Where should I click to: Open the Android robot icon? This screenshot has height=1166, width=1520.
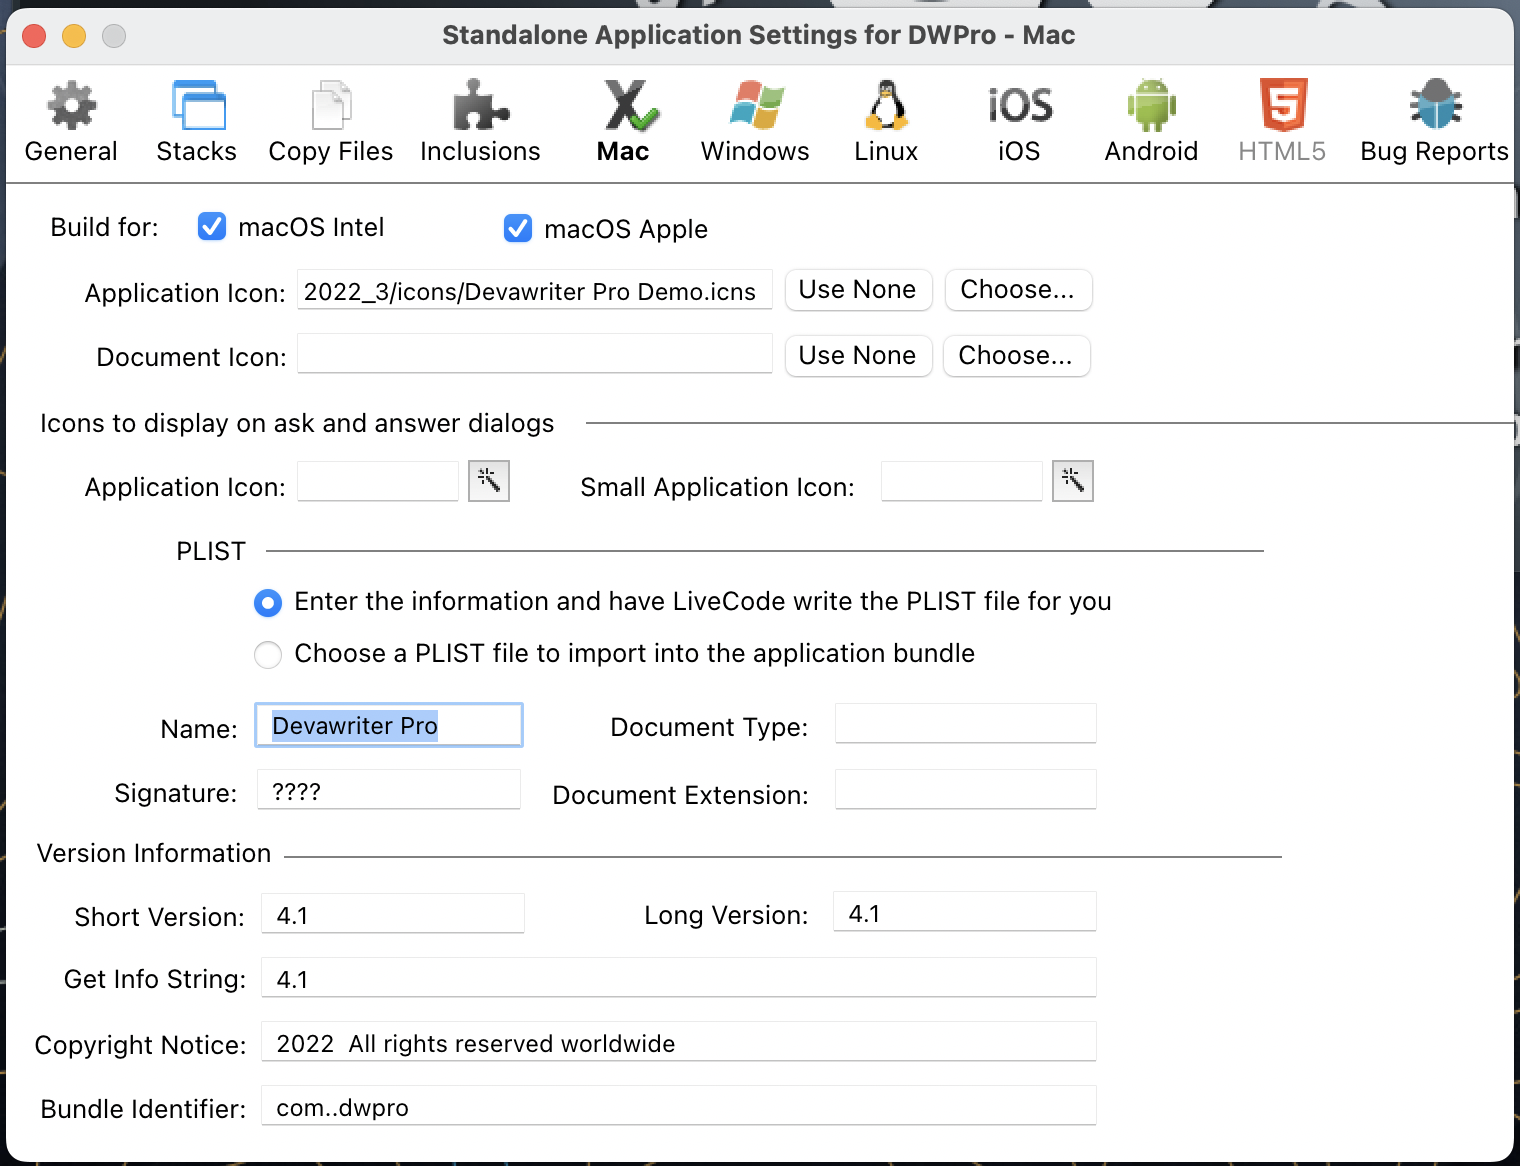[x=1152, y=105]
